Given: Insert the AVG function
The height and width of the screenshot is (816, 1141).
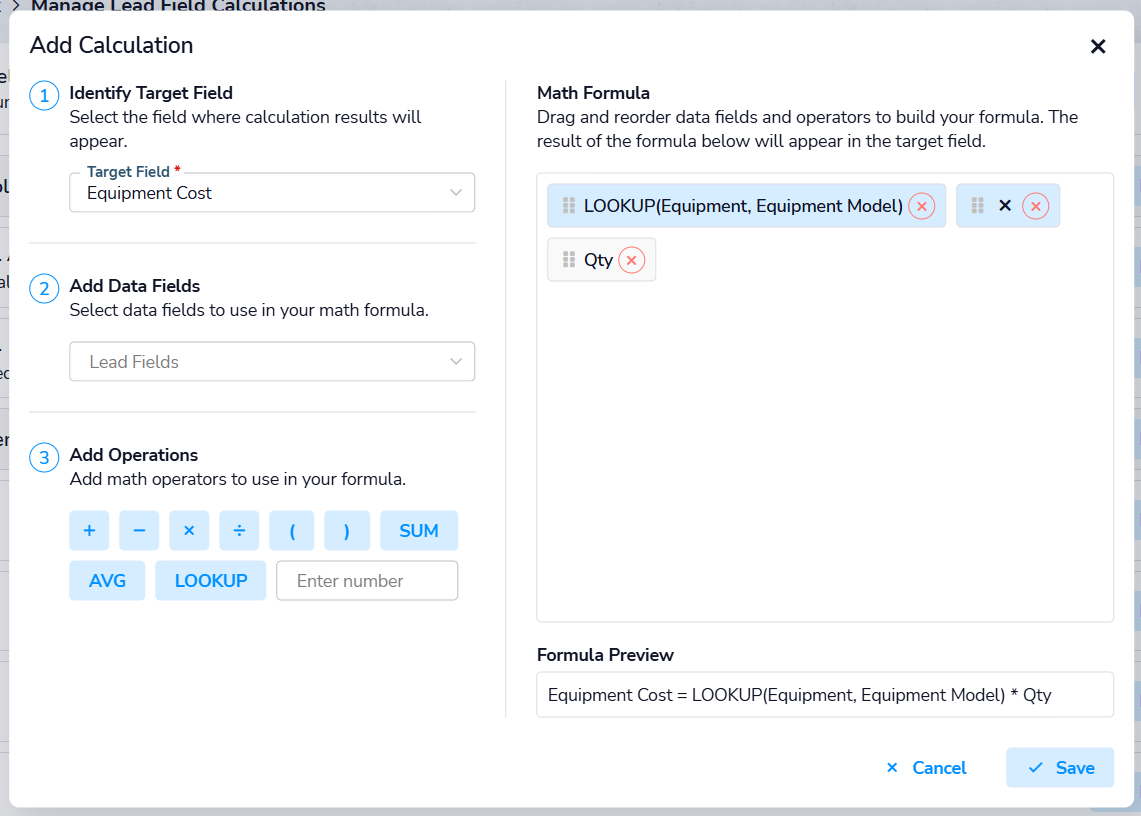Looking at the screenshot, I should 107,581.
